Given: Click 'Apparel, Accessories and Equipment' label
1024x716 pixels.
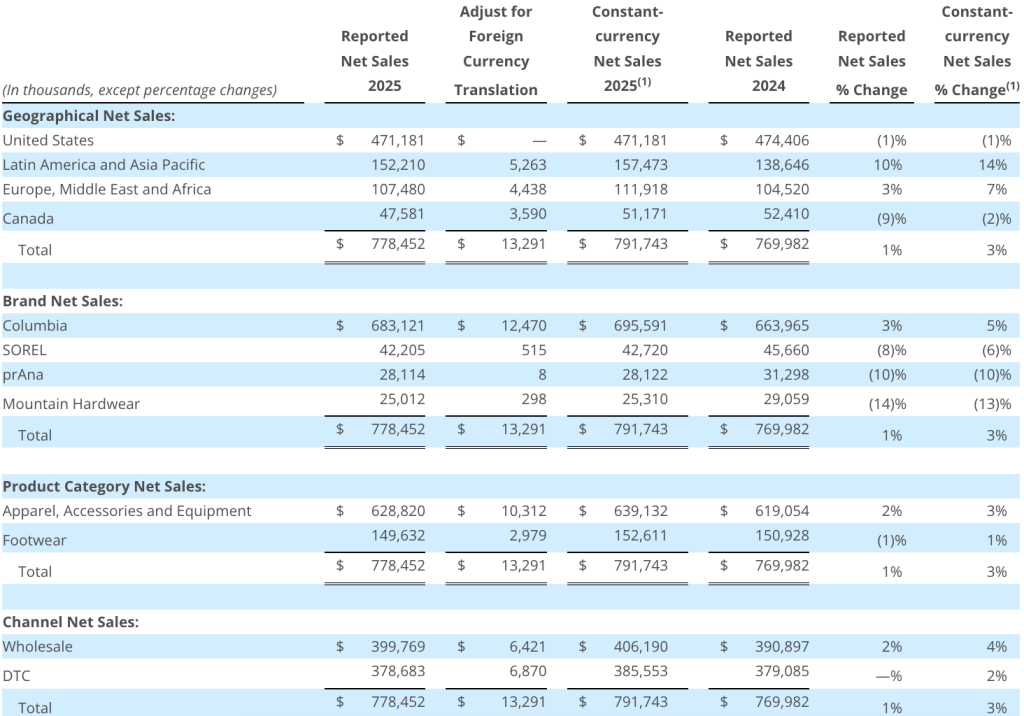Looking at the screenshot, I should tap(127, 511).
